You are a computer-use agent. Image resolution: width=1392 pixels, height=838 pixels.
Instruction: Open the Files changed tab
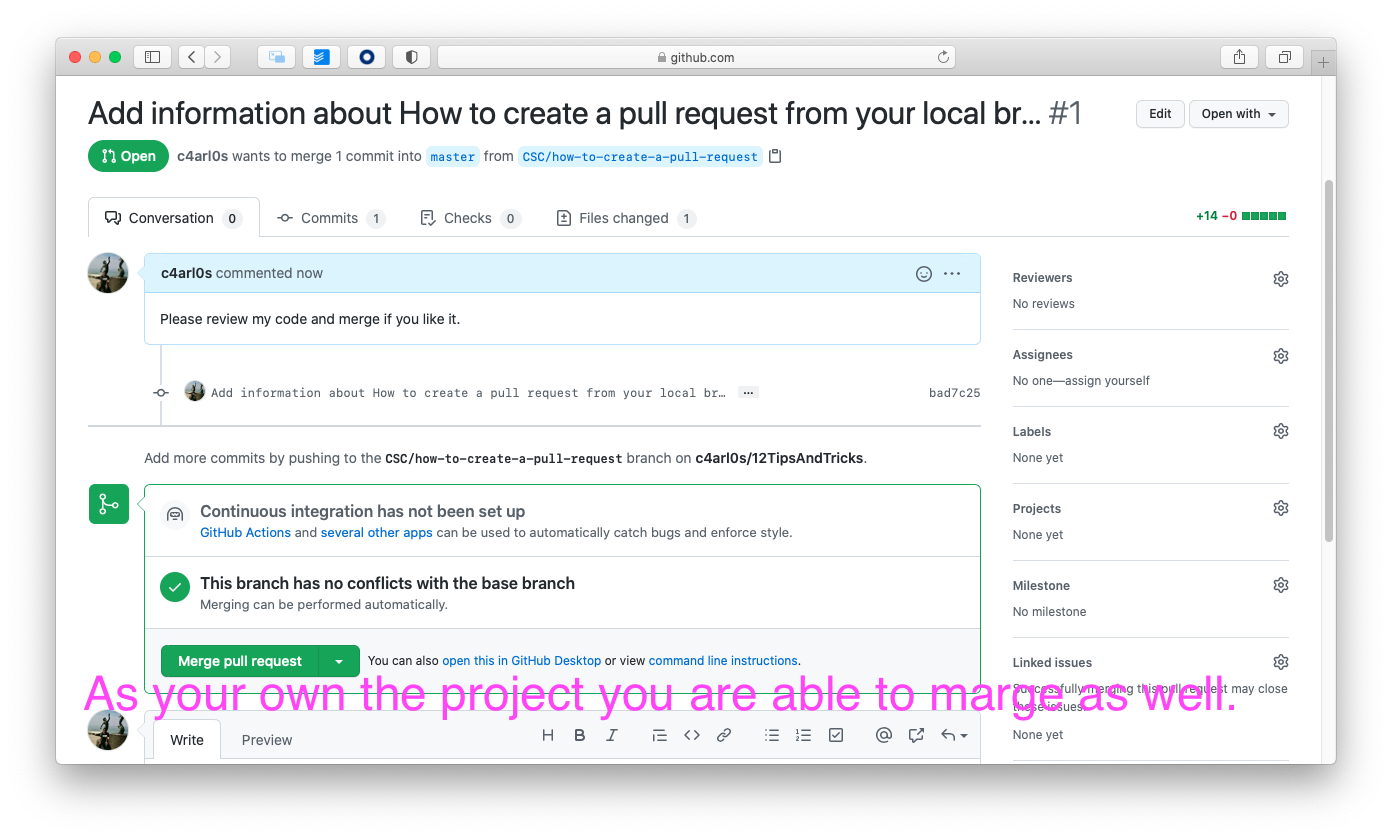tap(626, 218)
